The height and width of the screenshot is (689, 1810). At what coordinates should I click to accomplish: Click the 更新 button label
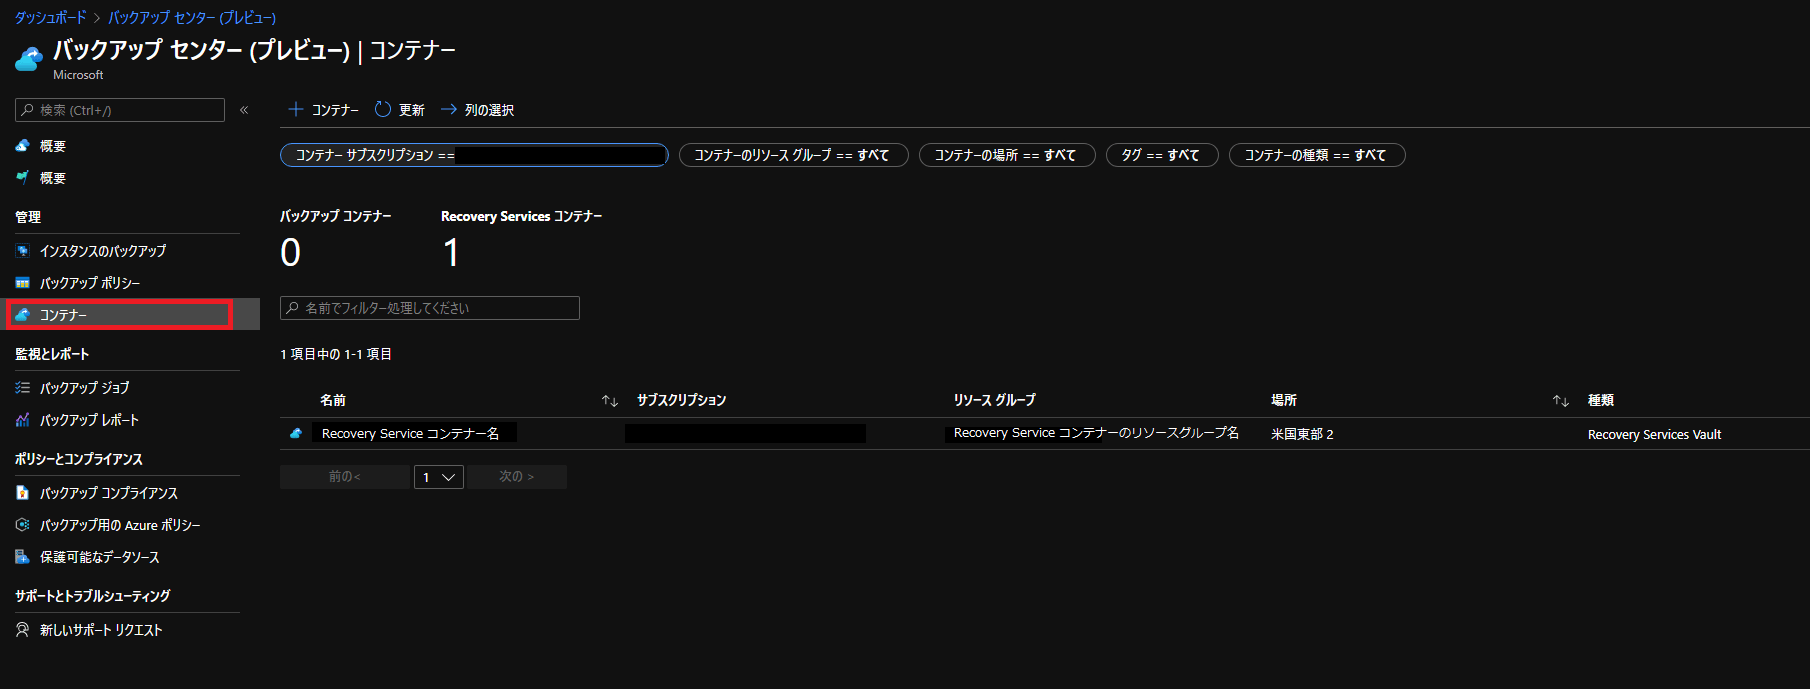[412, 110]
